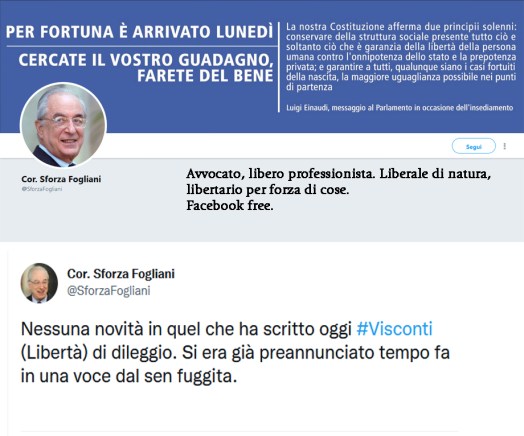Open the #Visconti hashtag link
The width and height of the screenshot is (524, 436).
click(x=394, y=329)
